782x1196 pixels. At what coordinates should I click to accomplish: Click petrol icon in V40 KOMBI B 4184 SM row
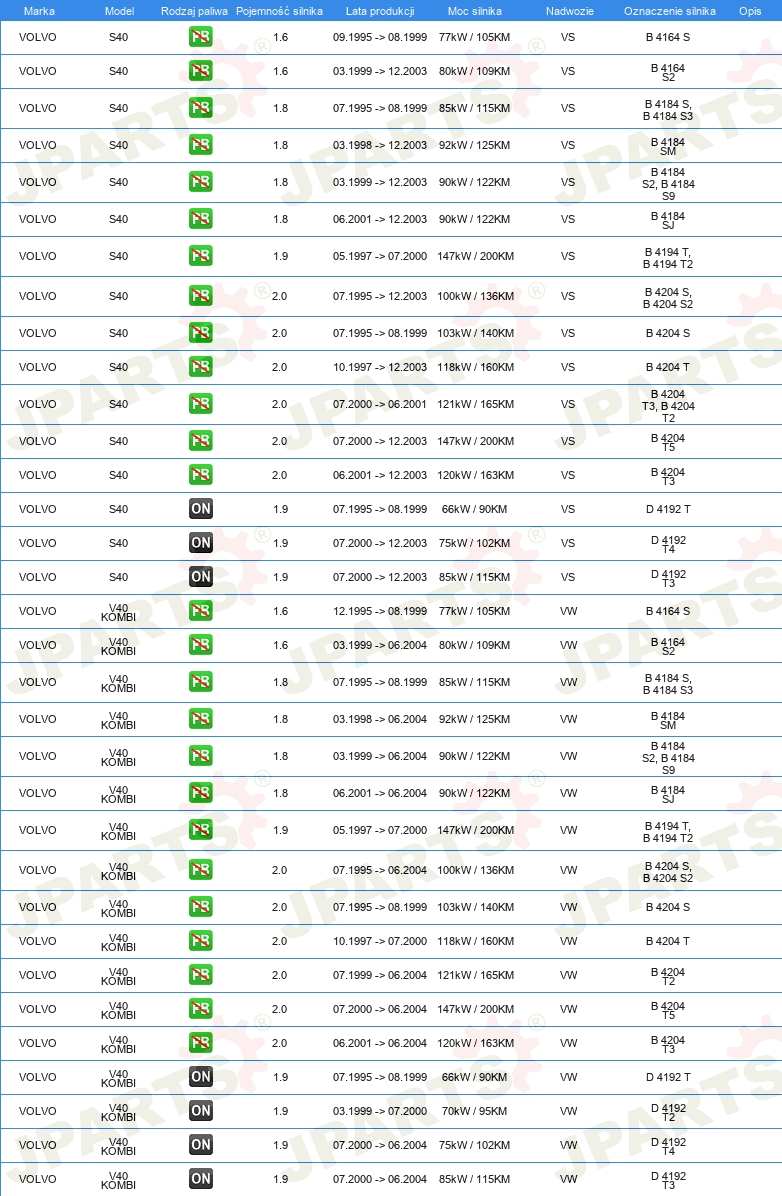point(201,719)
